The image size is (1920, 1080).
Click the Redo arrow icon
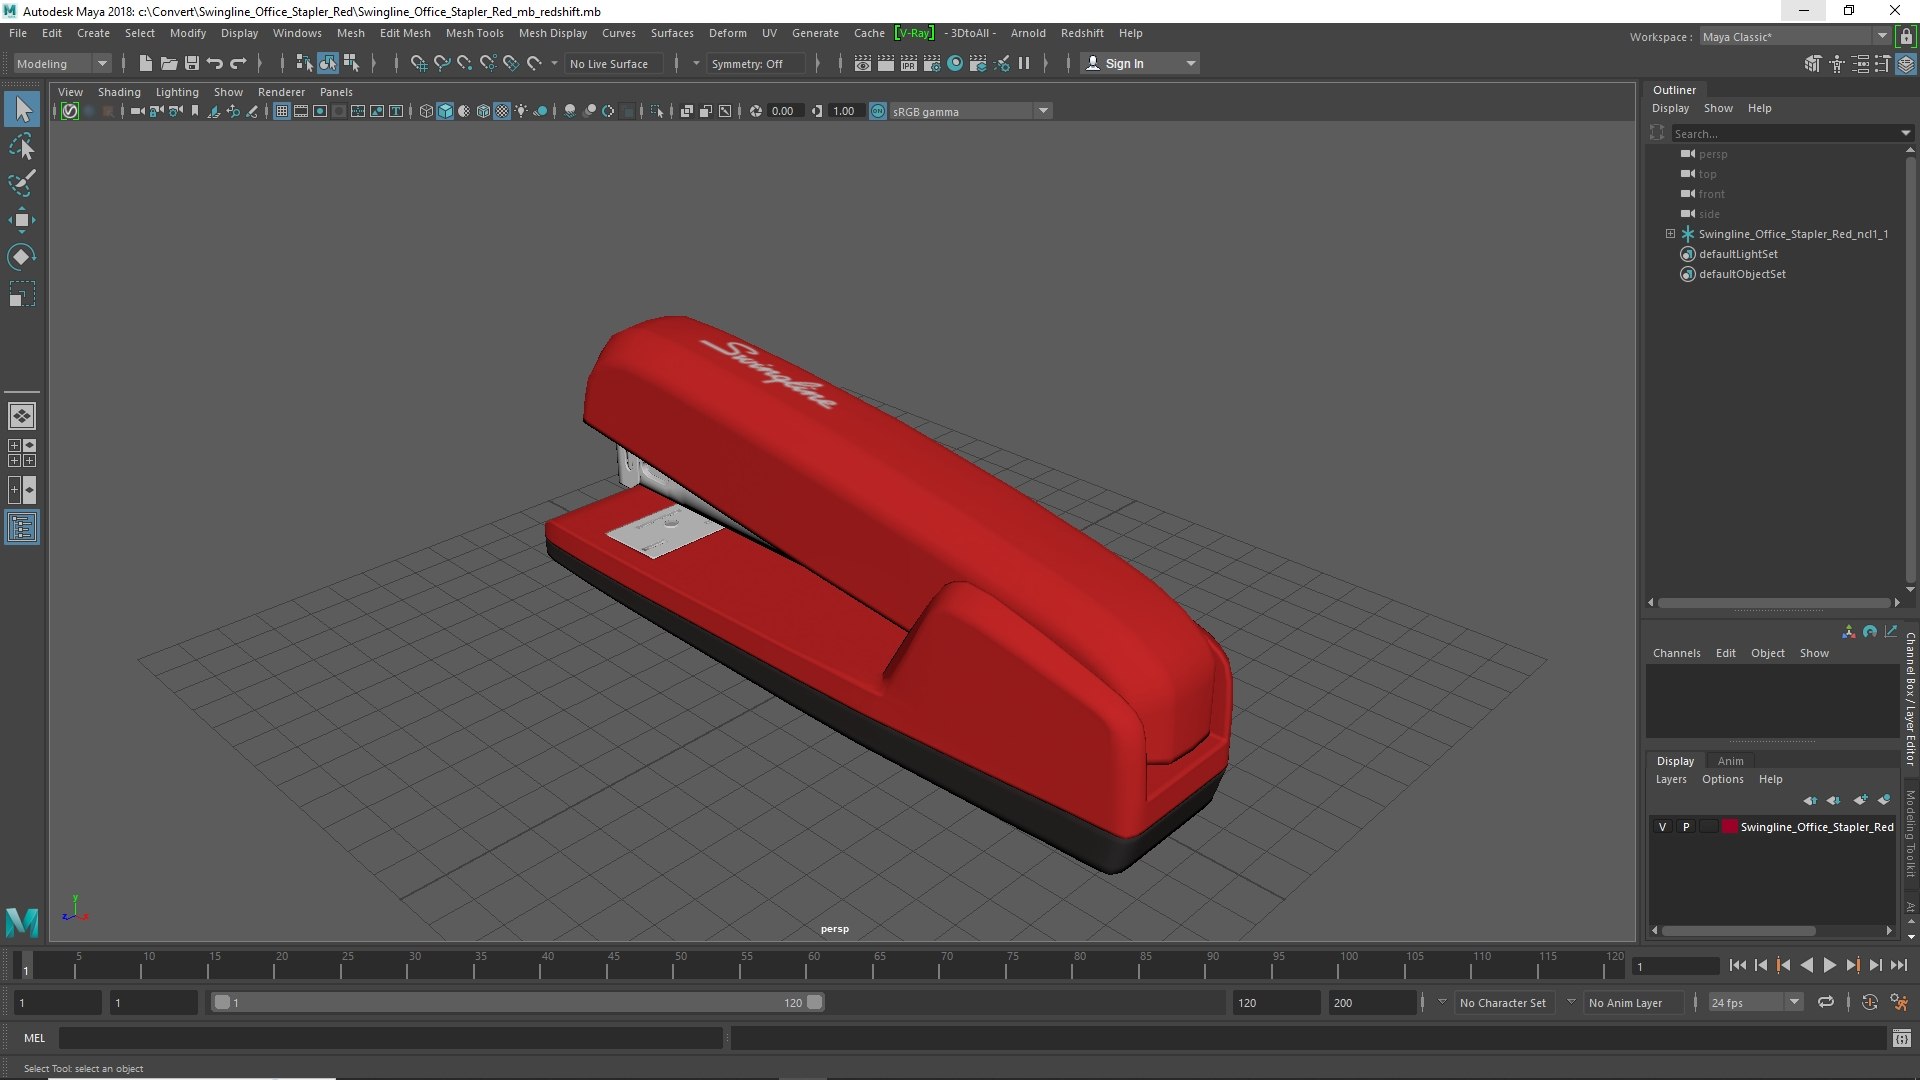pyautogui.click(x=238, y=63)
